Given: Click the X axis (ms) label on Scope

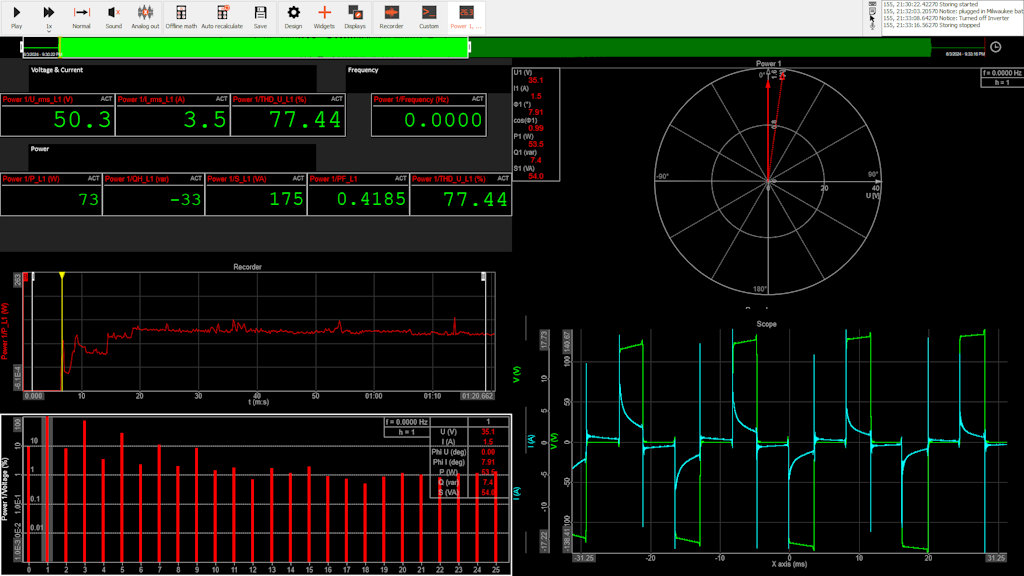Looking at the screenshot, I should pyautogui.click(x=789, y=564).
